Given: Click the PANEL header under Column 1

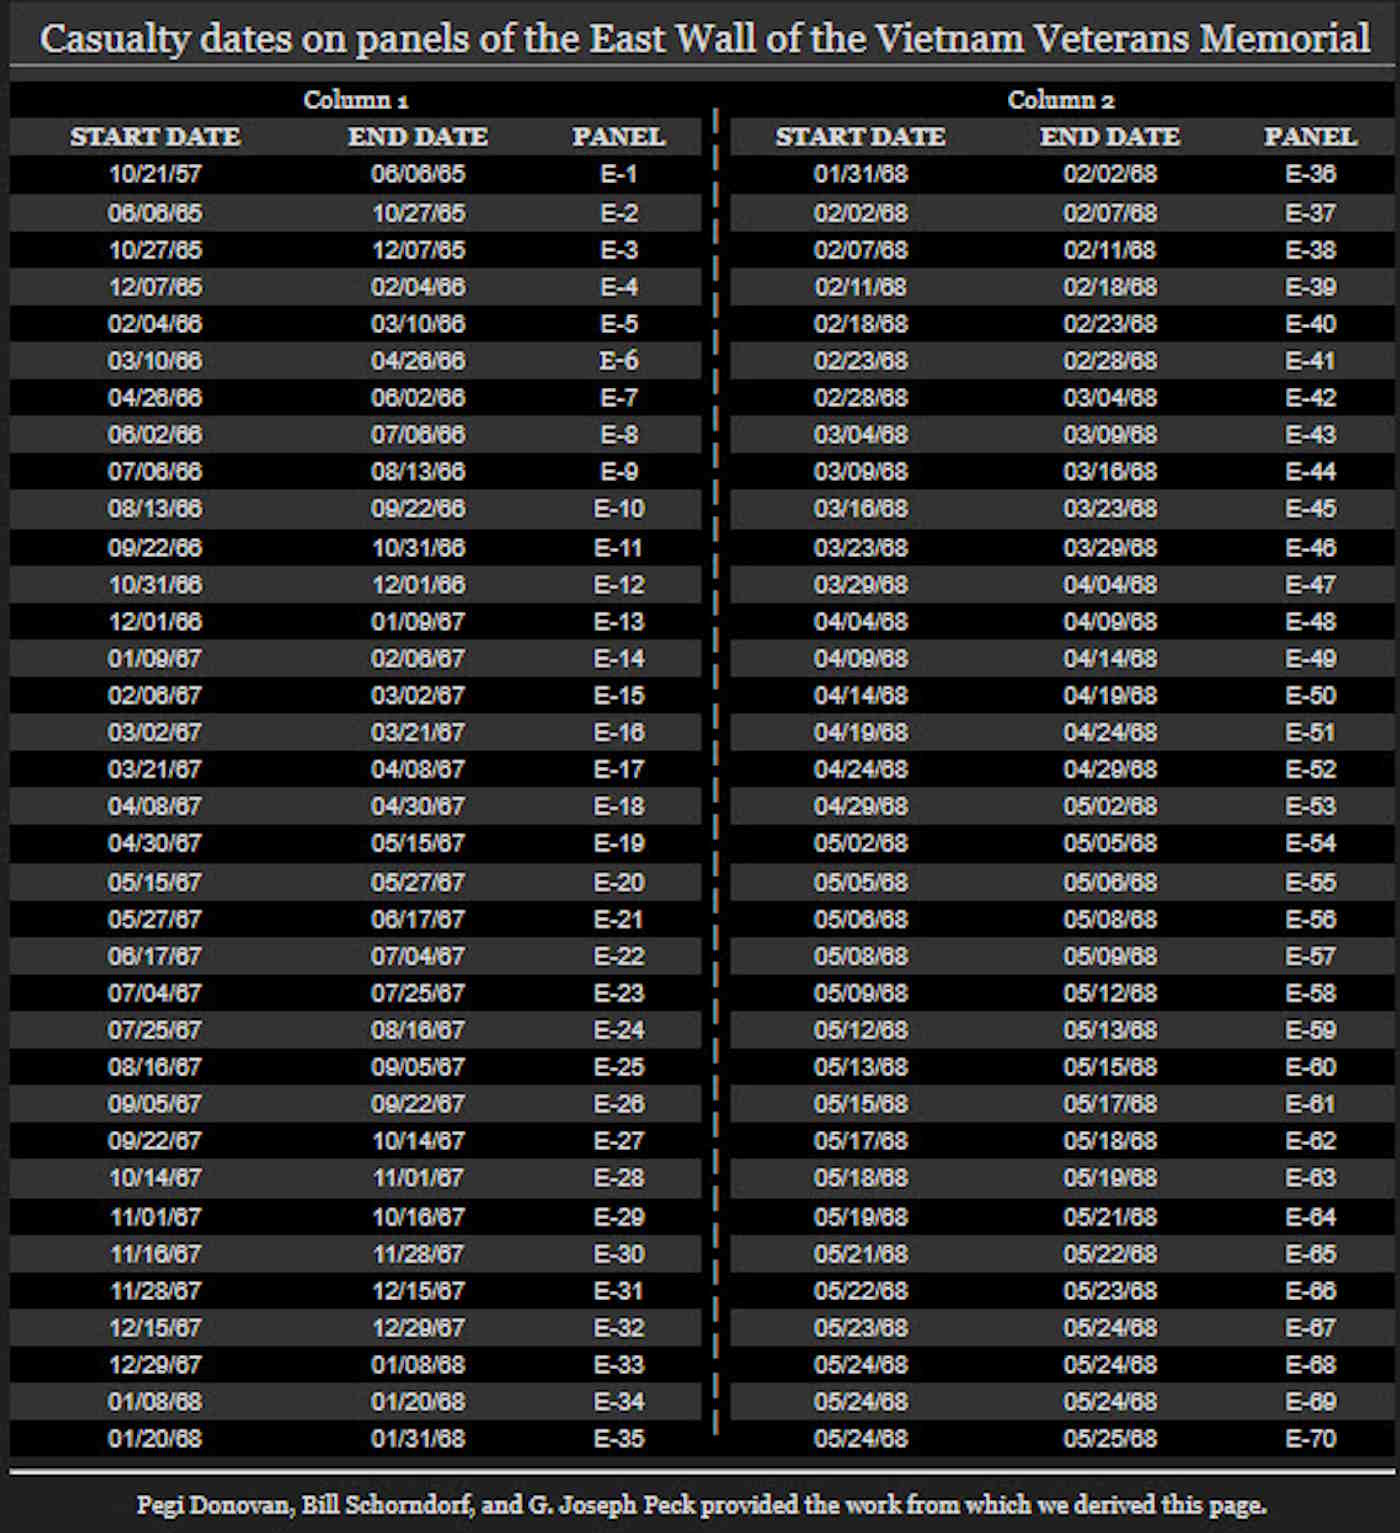Looking at the screenshot, I should [618, 137].
